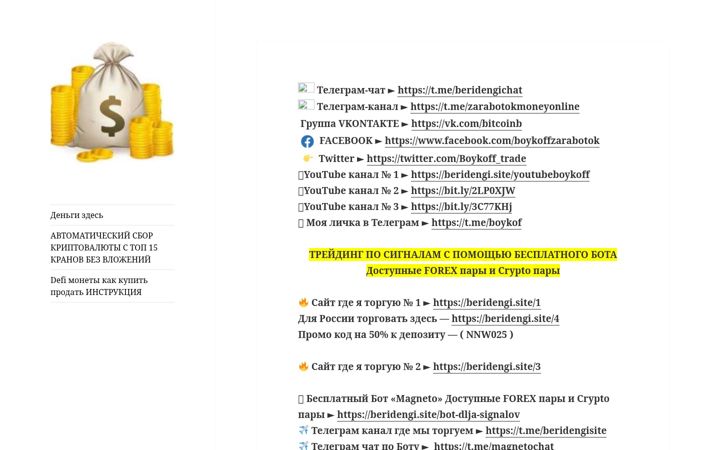Click the fire icon beside Сайт № 1
Viewport: 720px width, 450px height.
[x=303, y=302]
